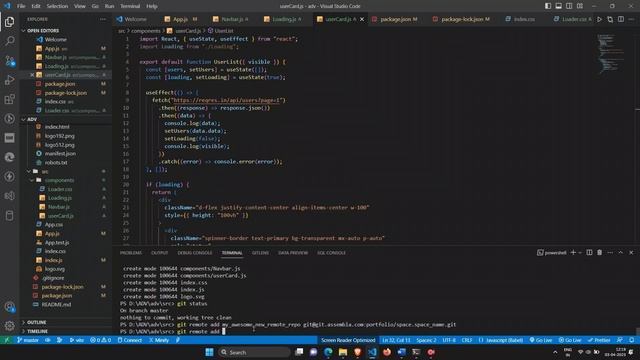Switch to the Problems panel tab
This screenshot has height=360, width=640.
click(x=131, y=253)
